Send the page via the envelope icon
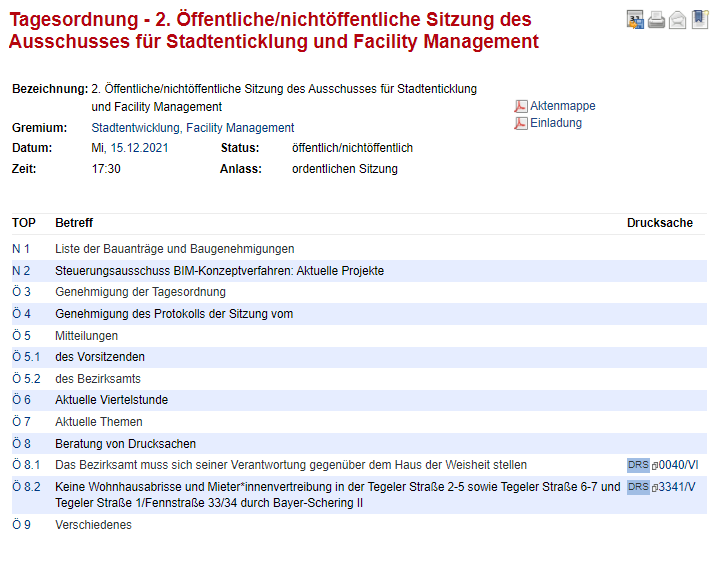Viewport: 724px width, 569px height. (677, 20)
